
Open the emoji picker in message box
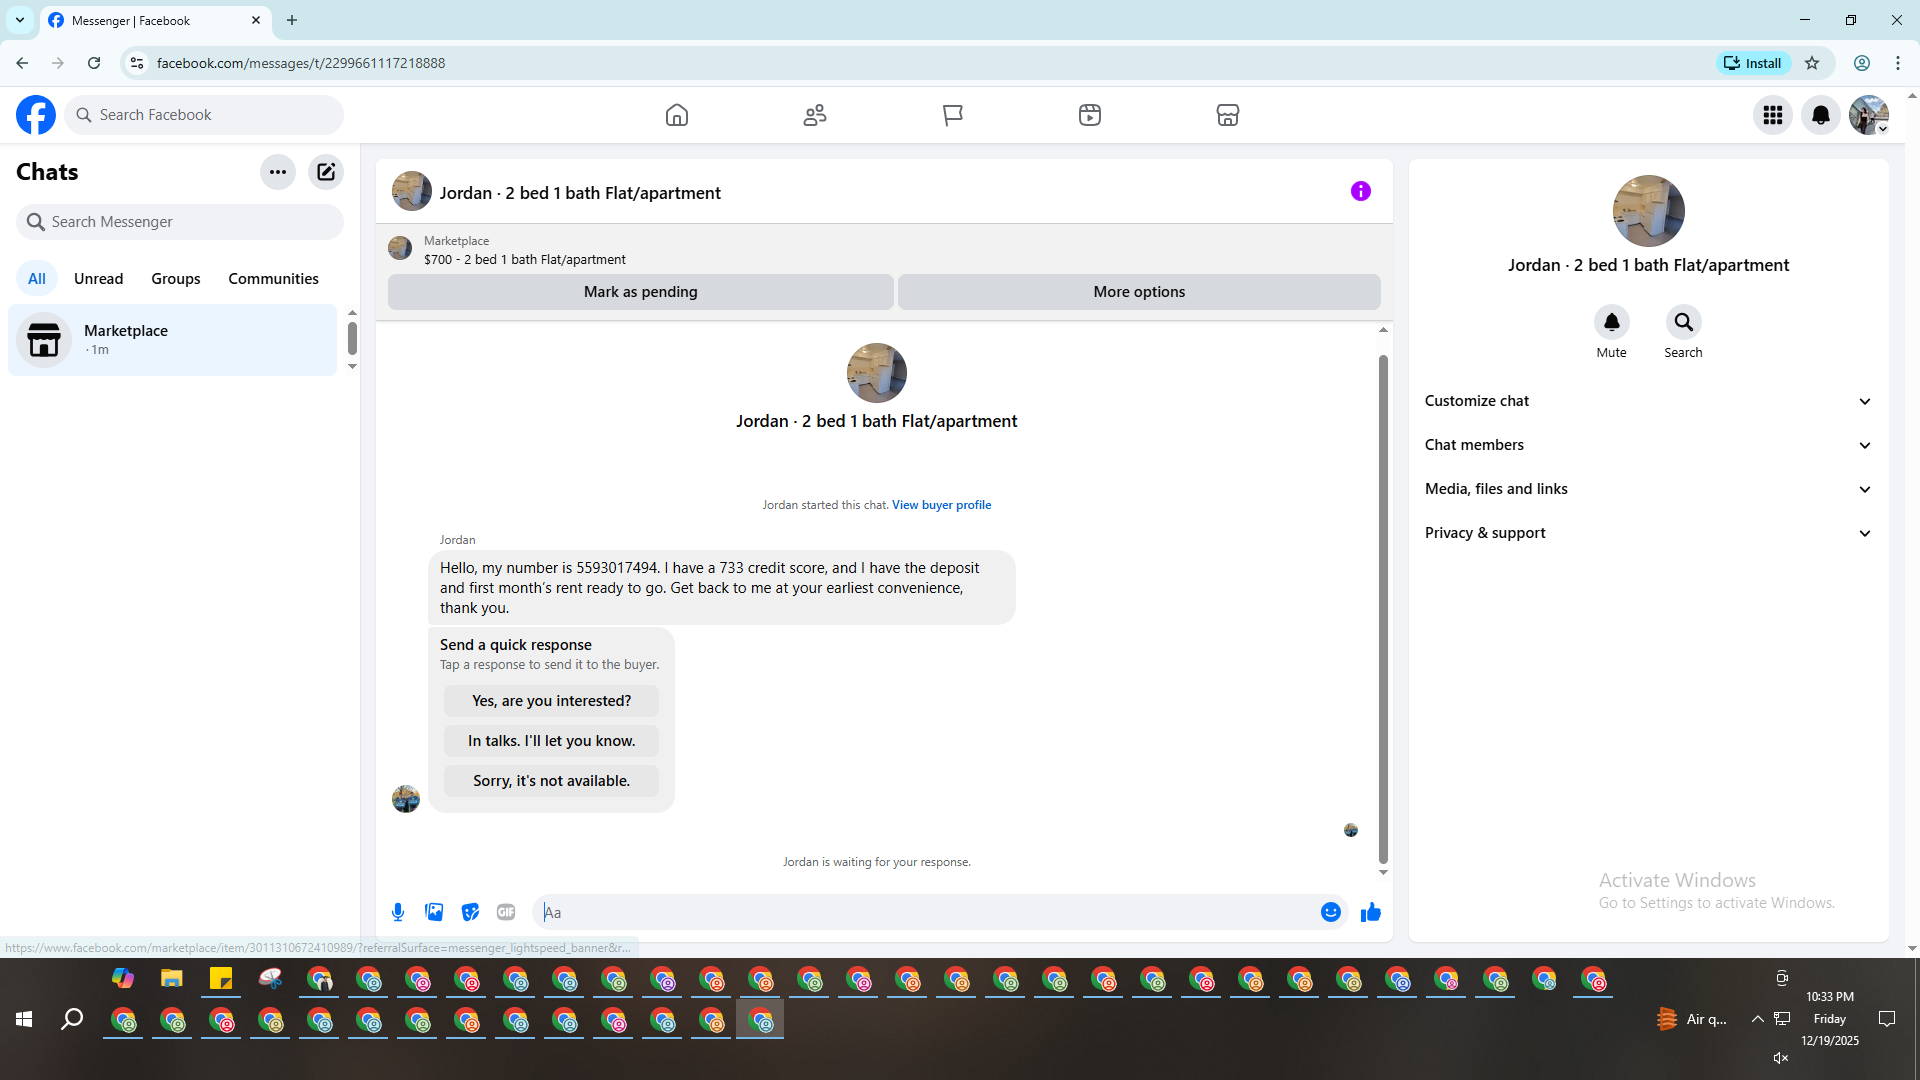[1330, 912]
